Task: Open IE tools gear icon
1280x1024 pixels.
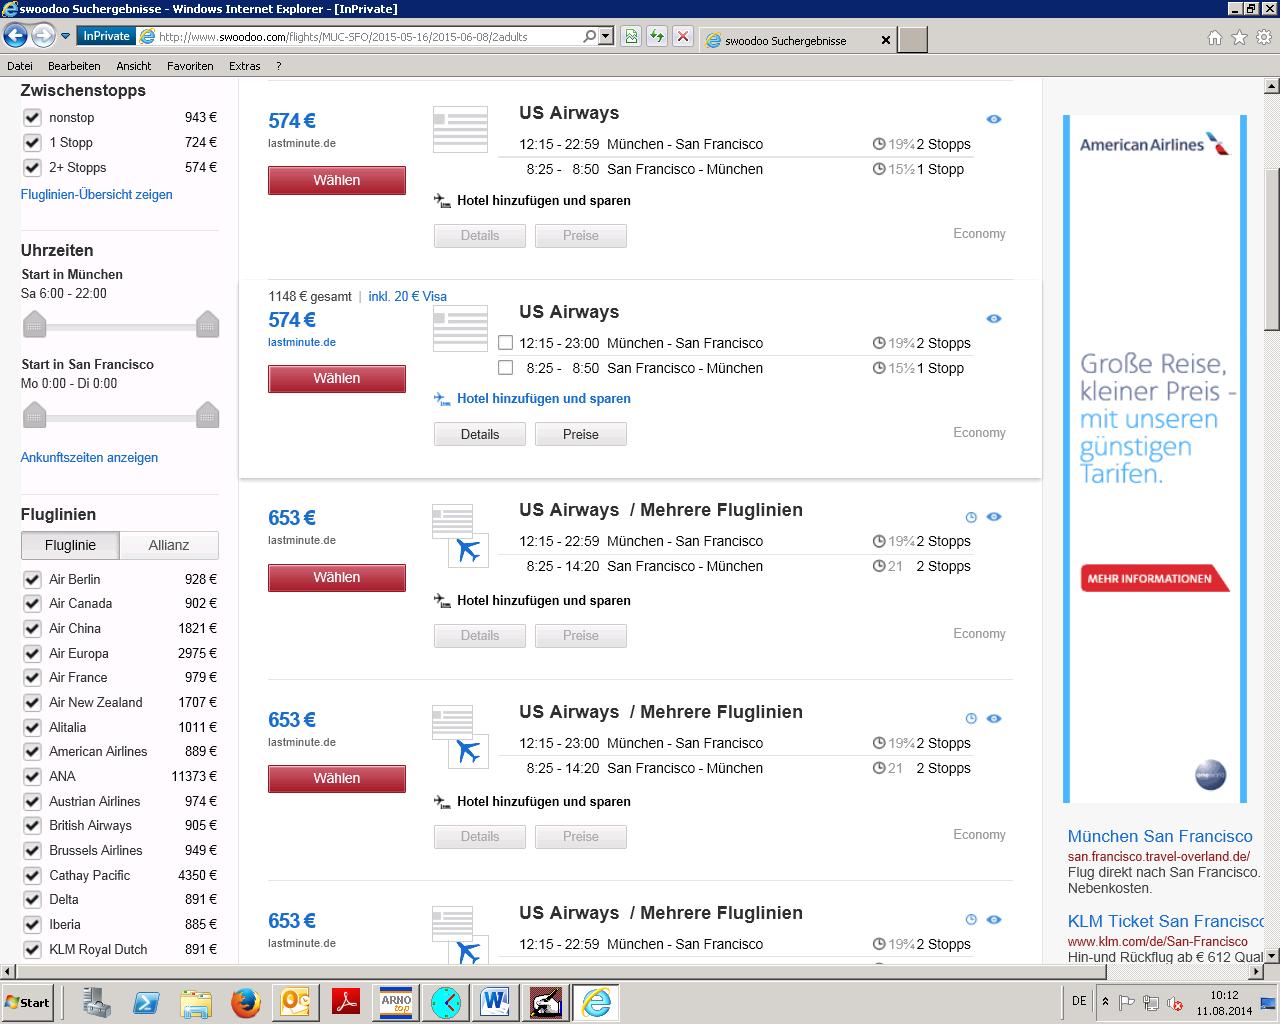Action: pyautogui.click(x=1264, y=37)
